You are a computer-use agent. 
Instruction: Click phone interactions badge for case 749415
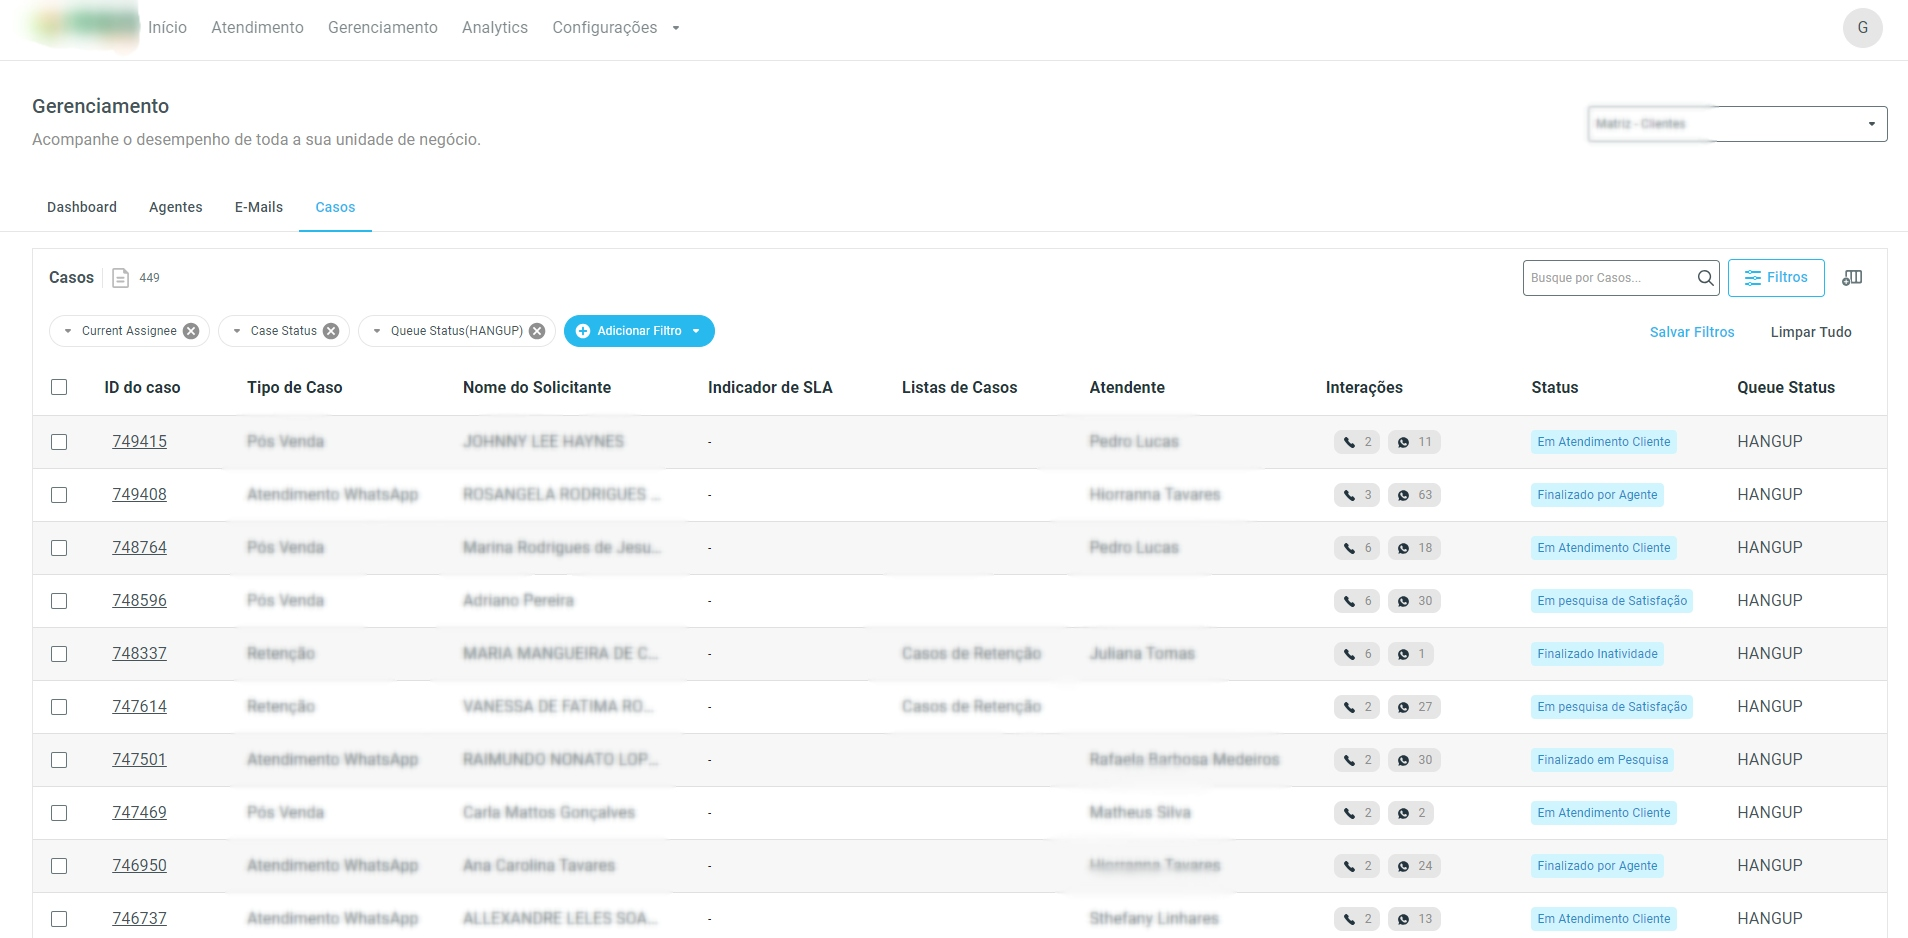point(1357,442)
